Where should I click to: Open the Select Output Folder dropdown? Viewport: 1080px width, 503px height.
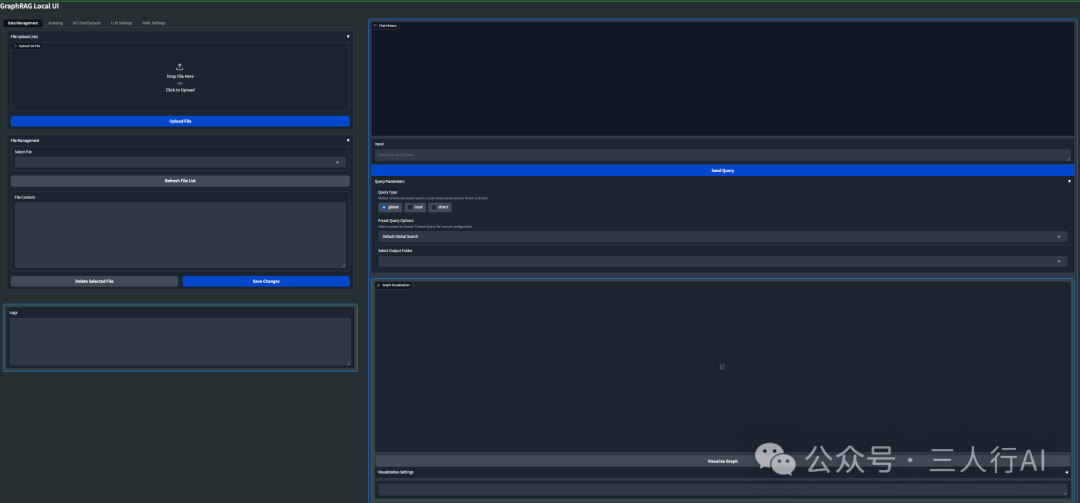(723, 262)
